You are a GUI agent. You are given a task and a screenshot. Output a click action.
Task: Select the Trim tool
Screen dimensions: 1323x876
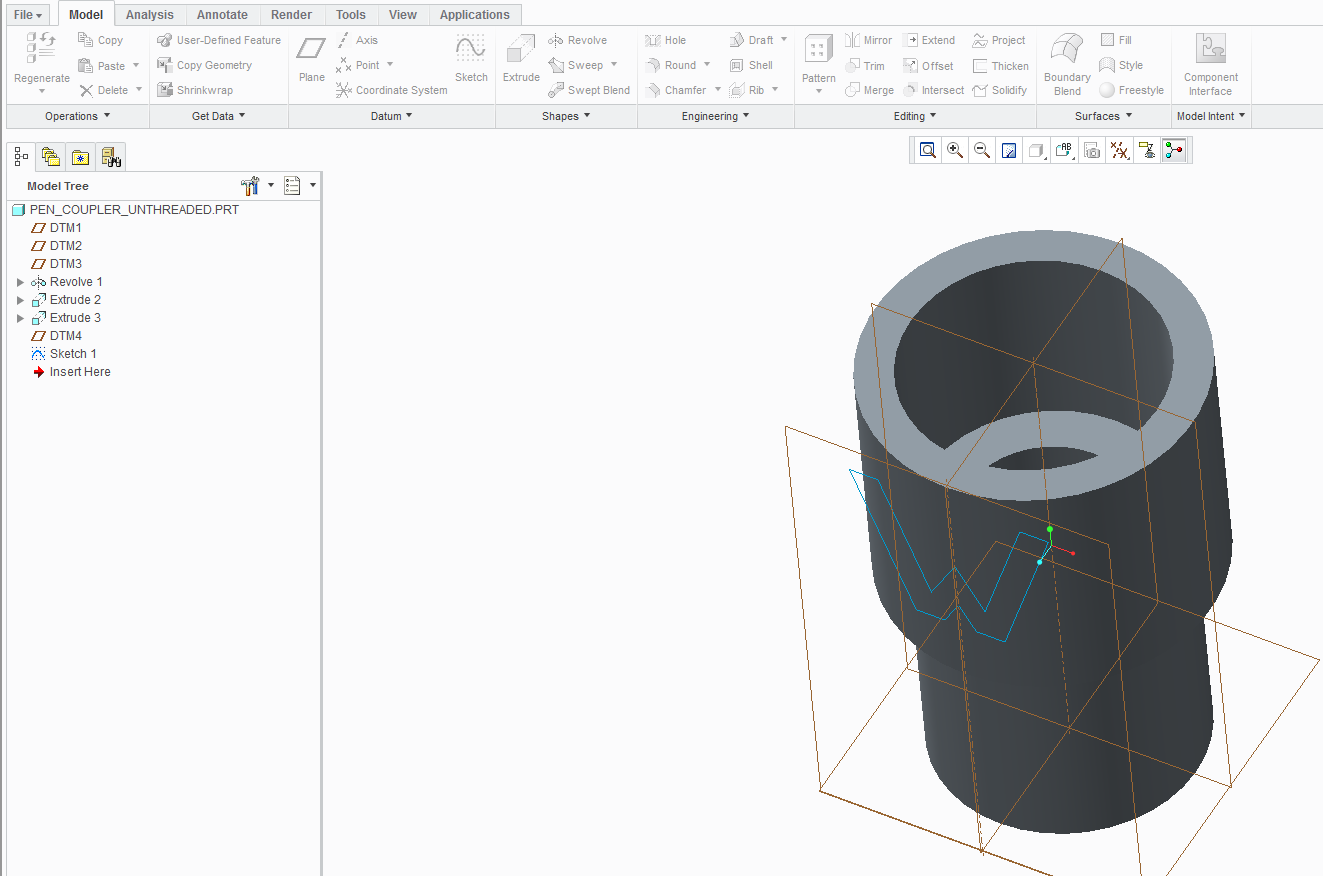[x=865, y=65]
